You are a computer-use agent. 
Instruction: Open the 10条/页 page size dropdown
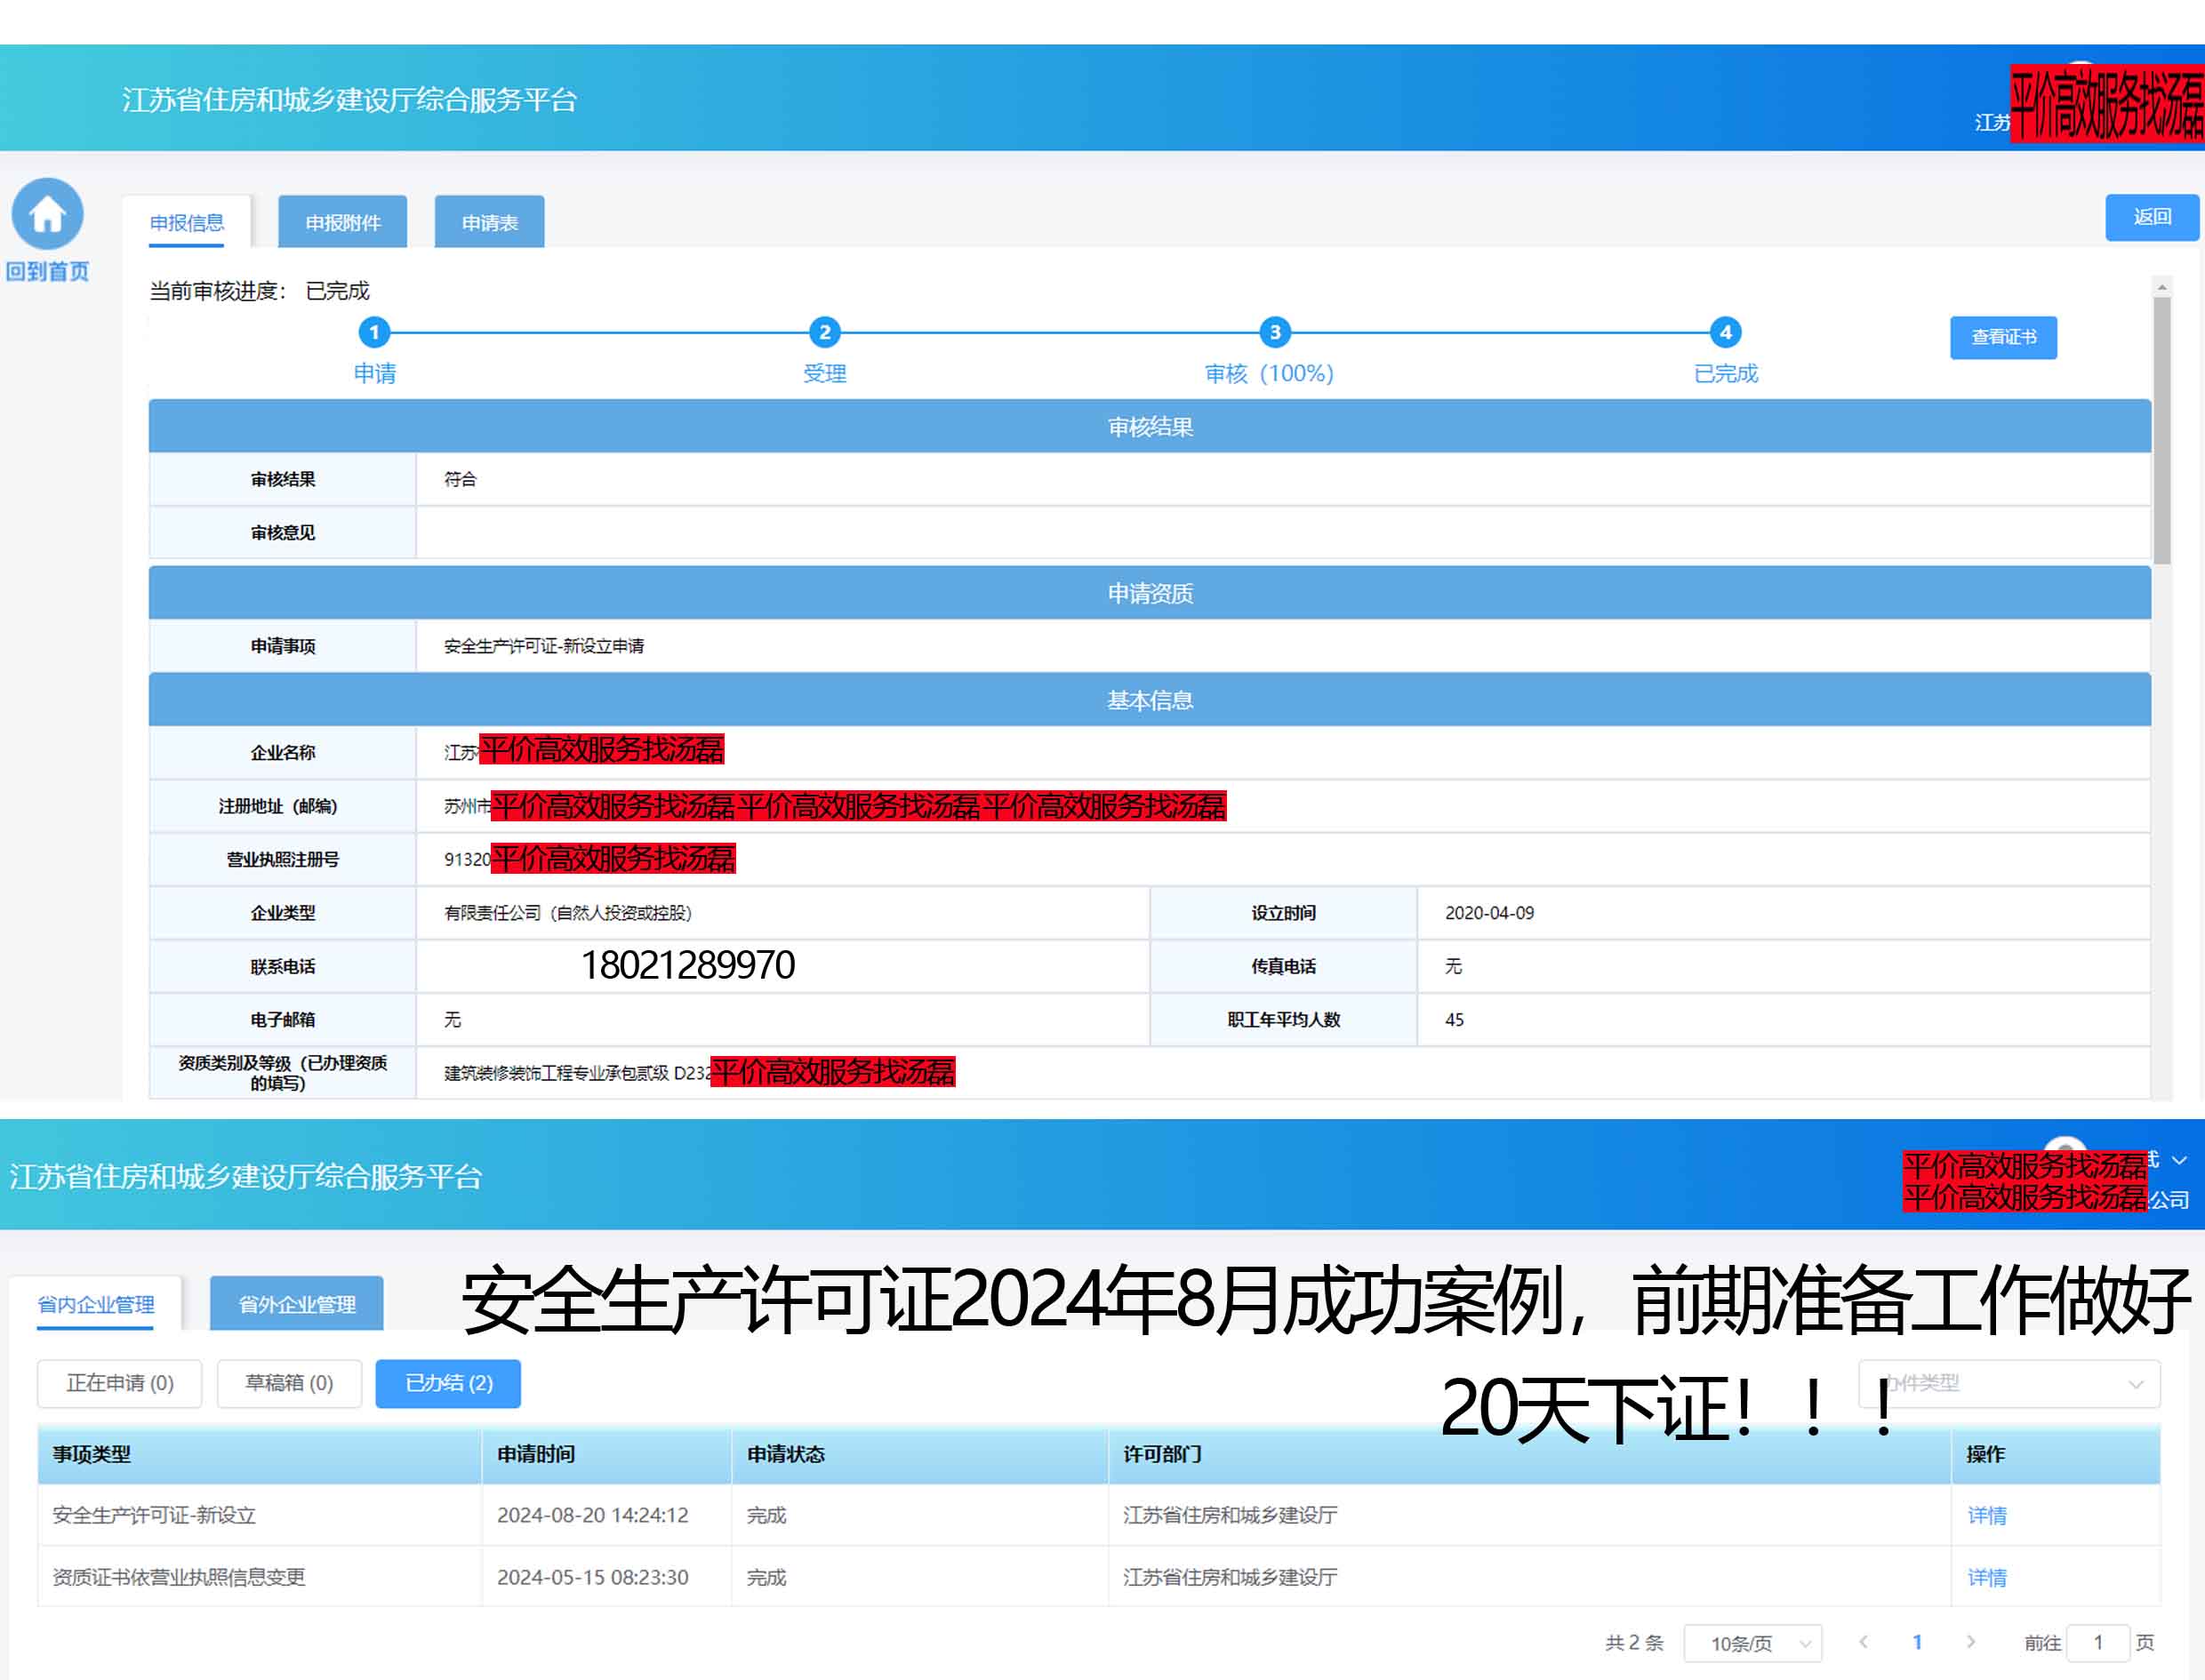tap(1753, 1642)
